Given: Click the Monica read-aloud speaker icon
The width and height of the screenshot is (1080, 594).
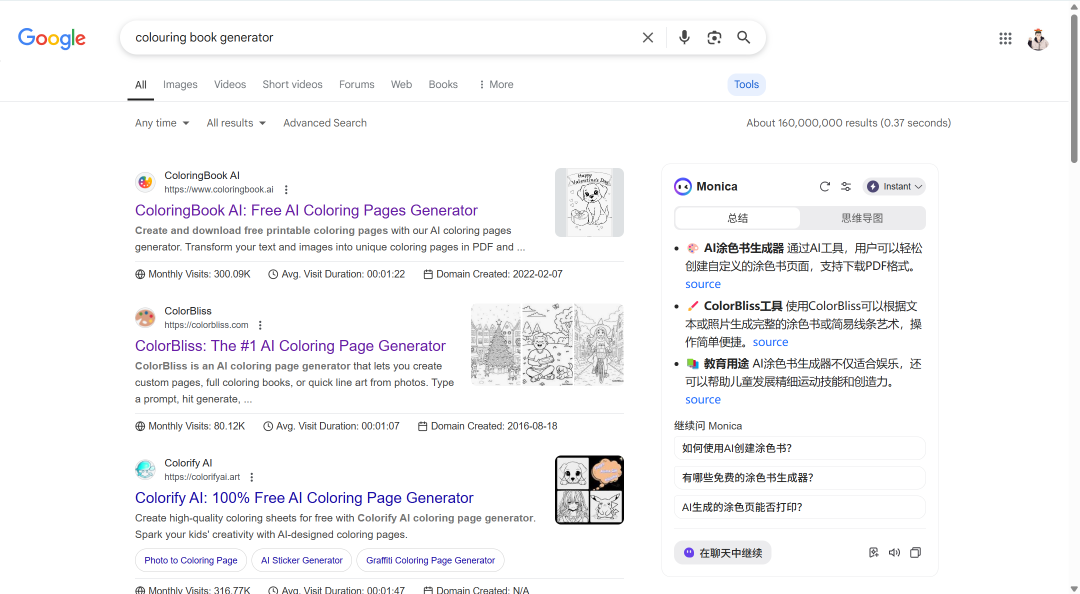Looking at the screenshot, I should 894,553.
